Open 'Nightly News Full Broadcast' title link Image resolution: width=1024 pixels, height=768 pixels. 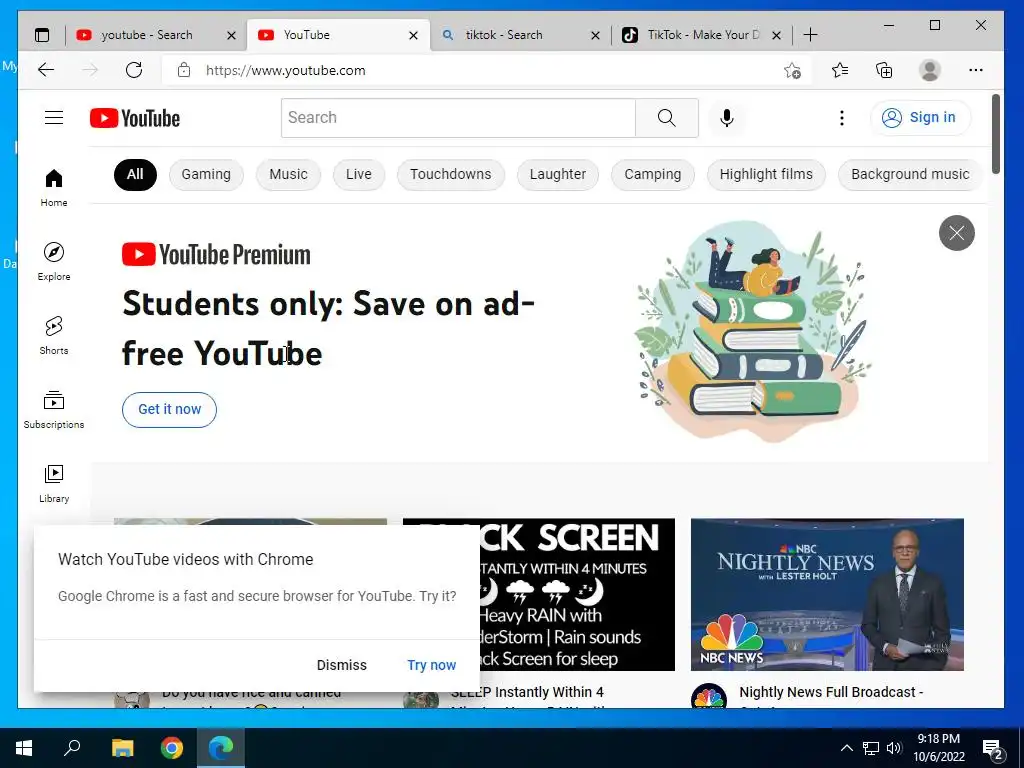831,692
